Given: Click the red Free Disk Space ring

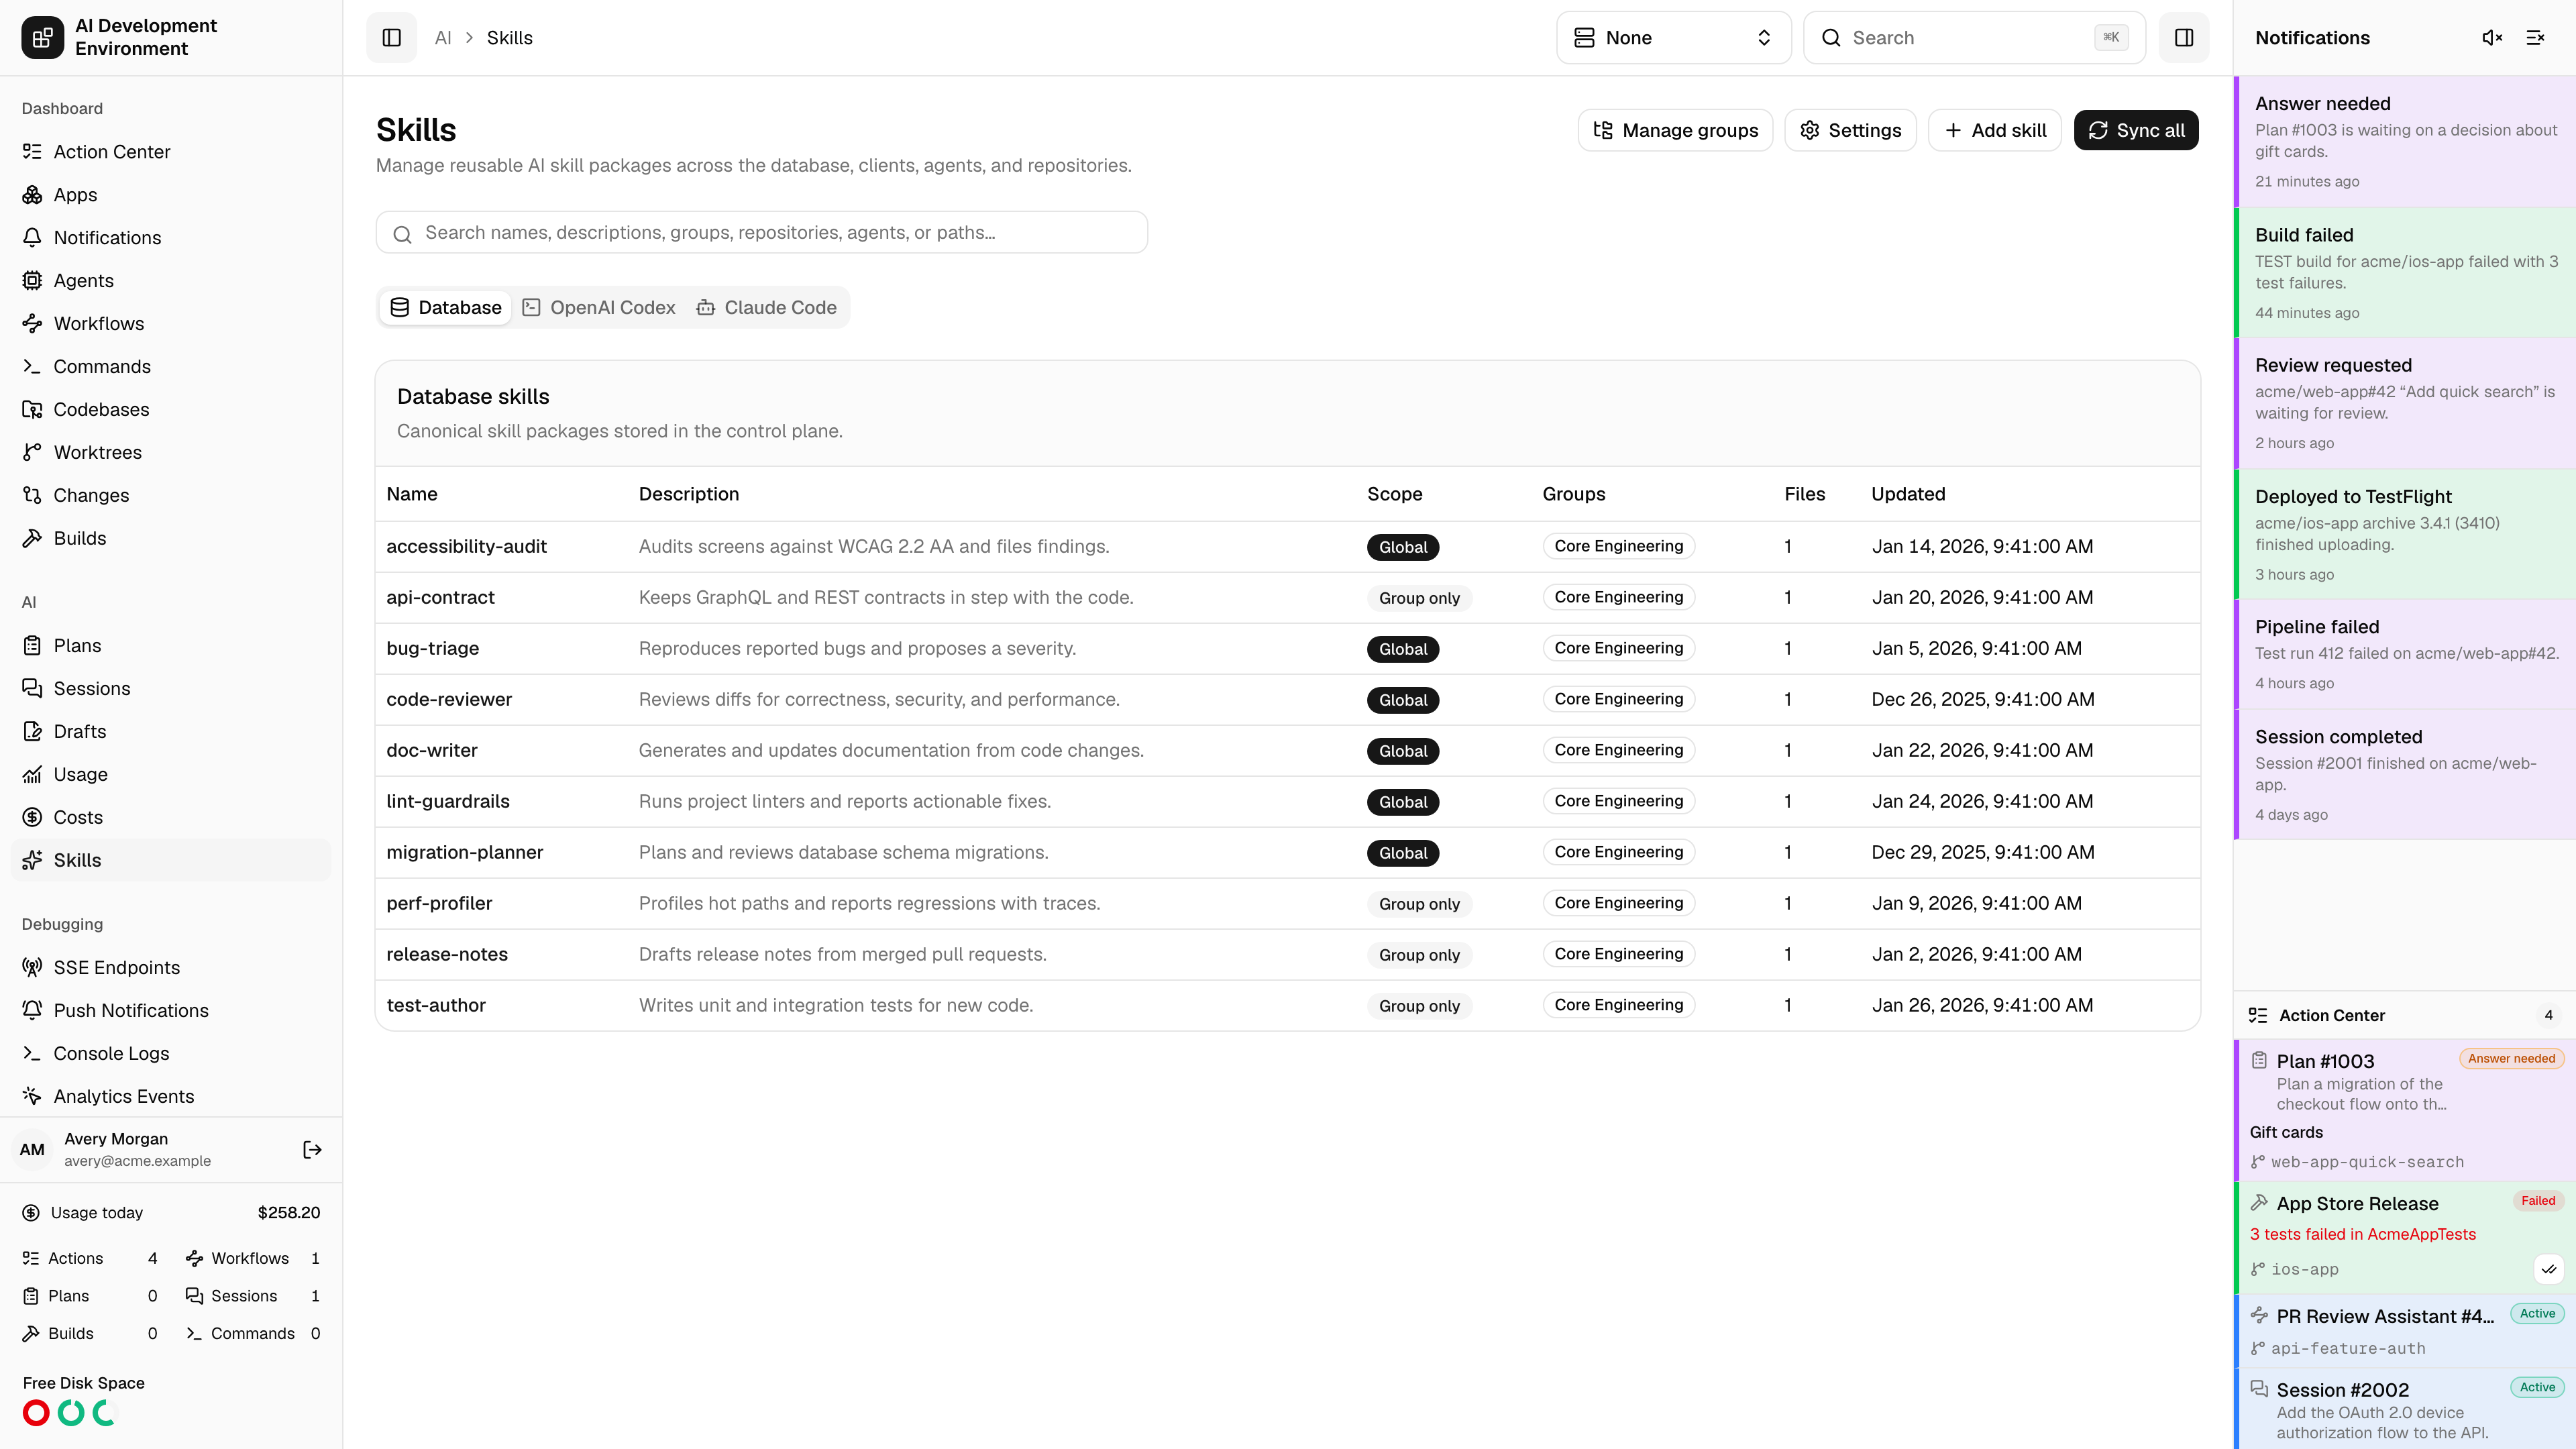Looking at the screenshot, I should pos(36,1413).
